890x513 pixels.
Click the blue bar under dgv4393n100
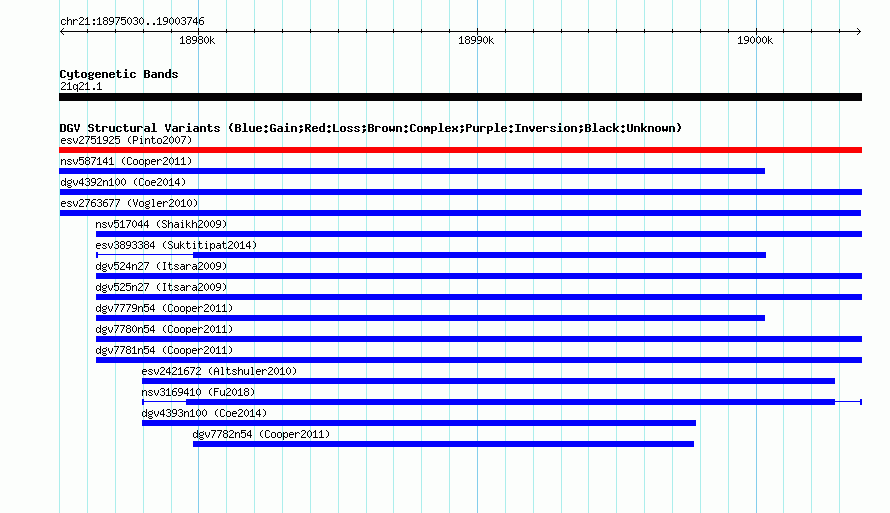(419, 423)
